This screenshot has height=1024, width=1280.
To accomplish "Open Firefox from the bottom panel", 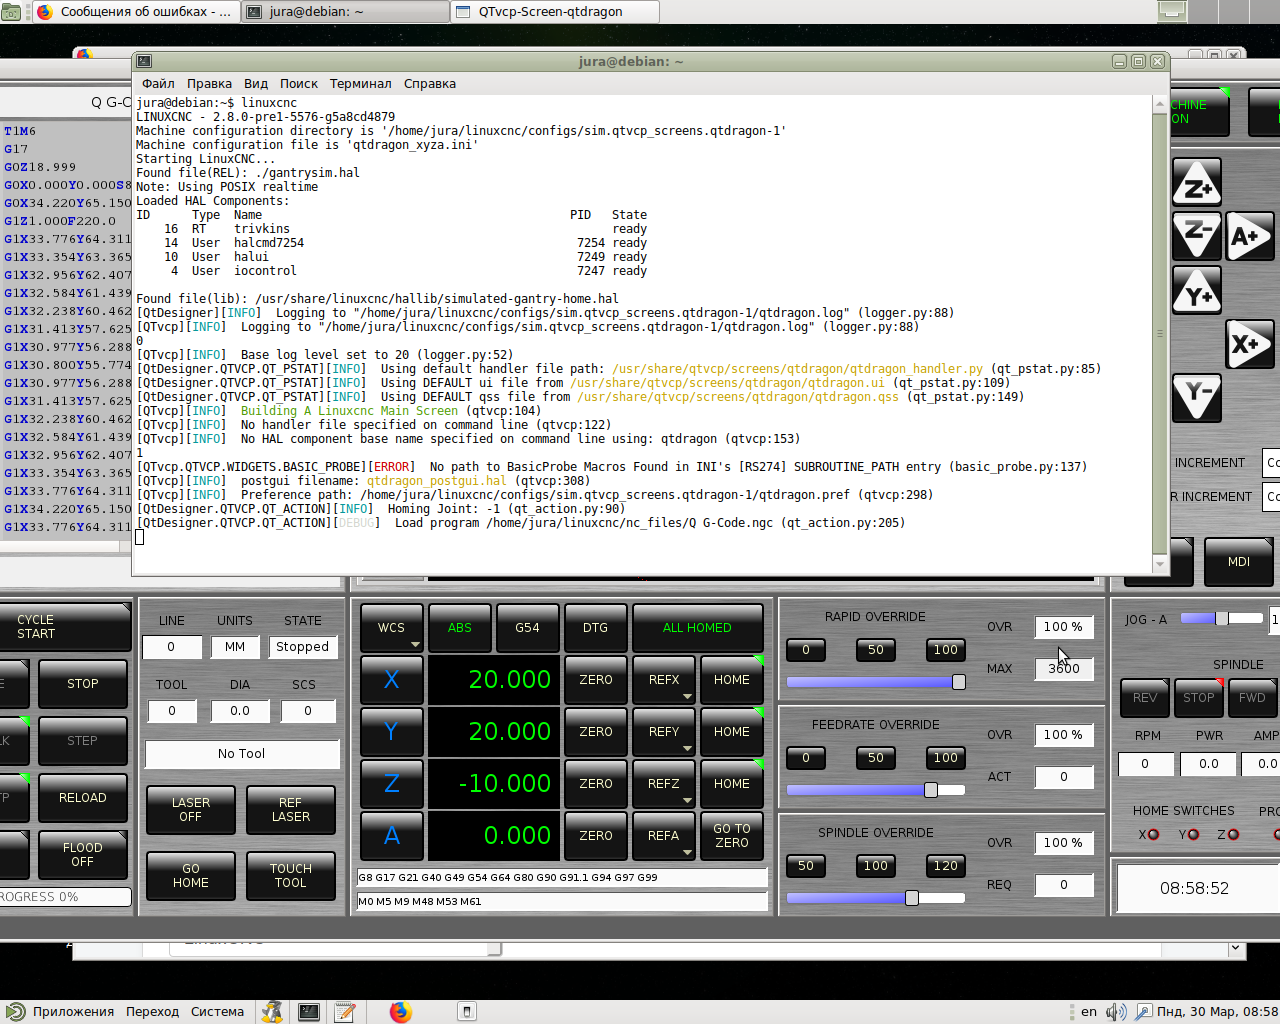I will (x=401, y=1012).
